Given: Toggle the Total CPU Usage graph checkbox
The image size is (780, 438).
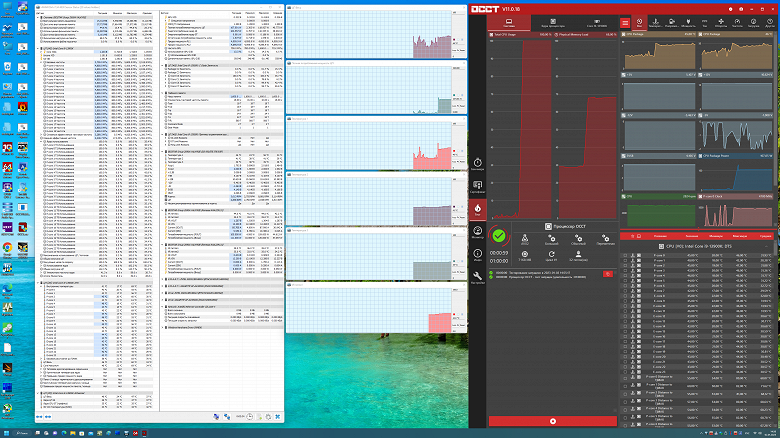Looking at the screenshot, I should [x=491, y=35].
